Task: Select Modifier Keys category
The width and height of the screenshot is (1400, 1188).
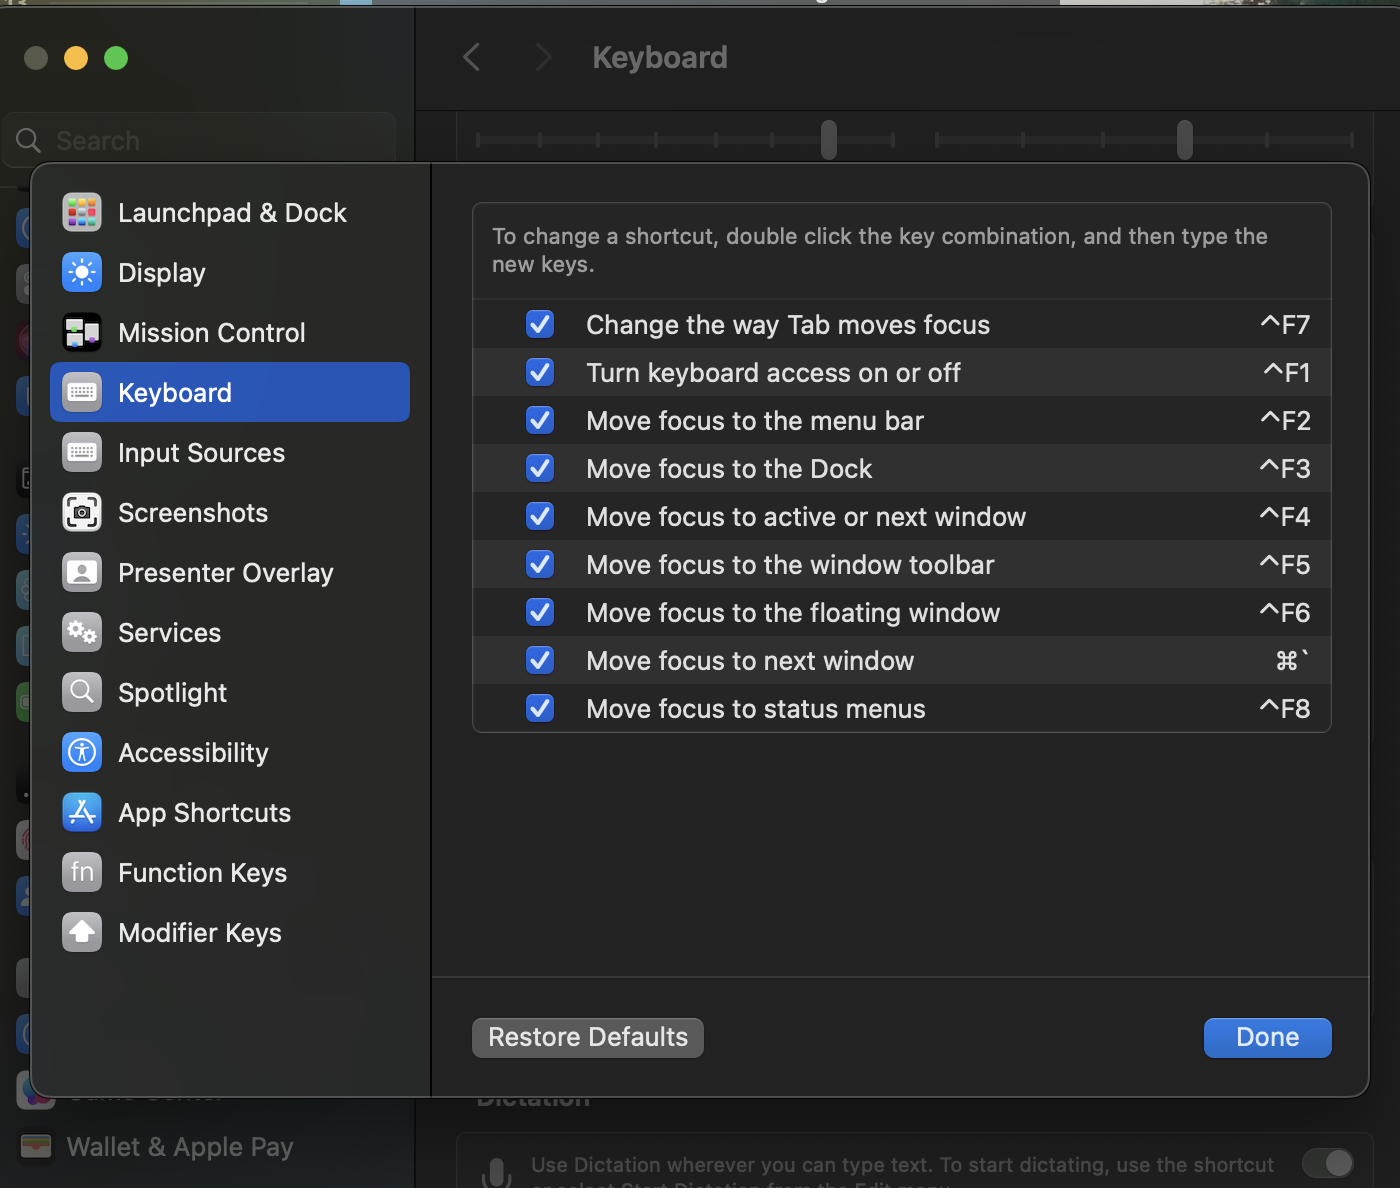Action: click(200, 933)
